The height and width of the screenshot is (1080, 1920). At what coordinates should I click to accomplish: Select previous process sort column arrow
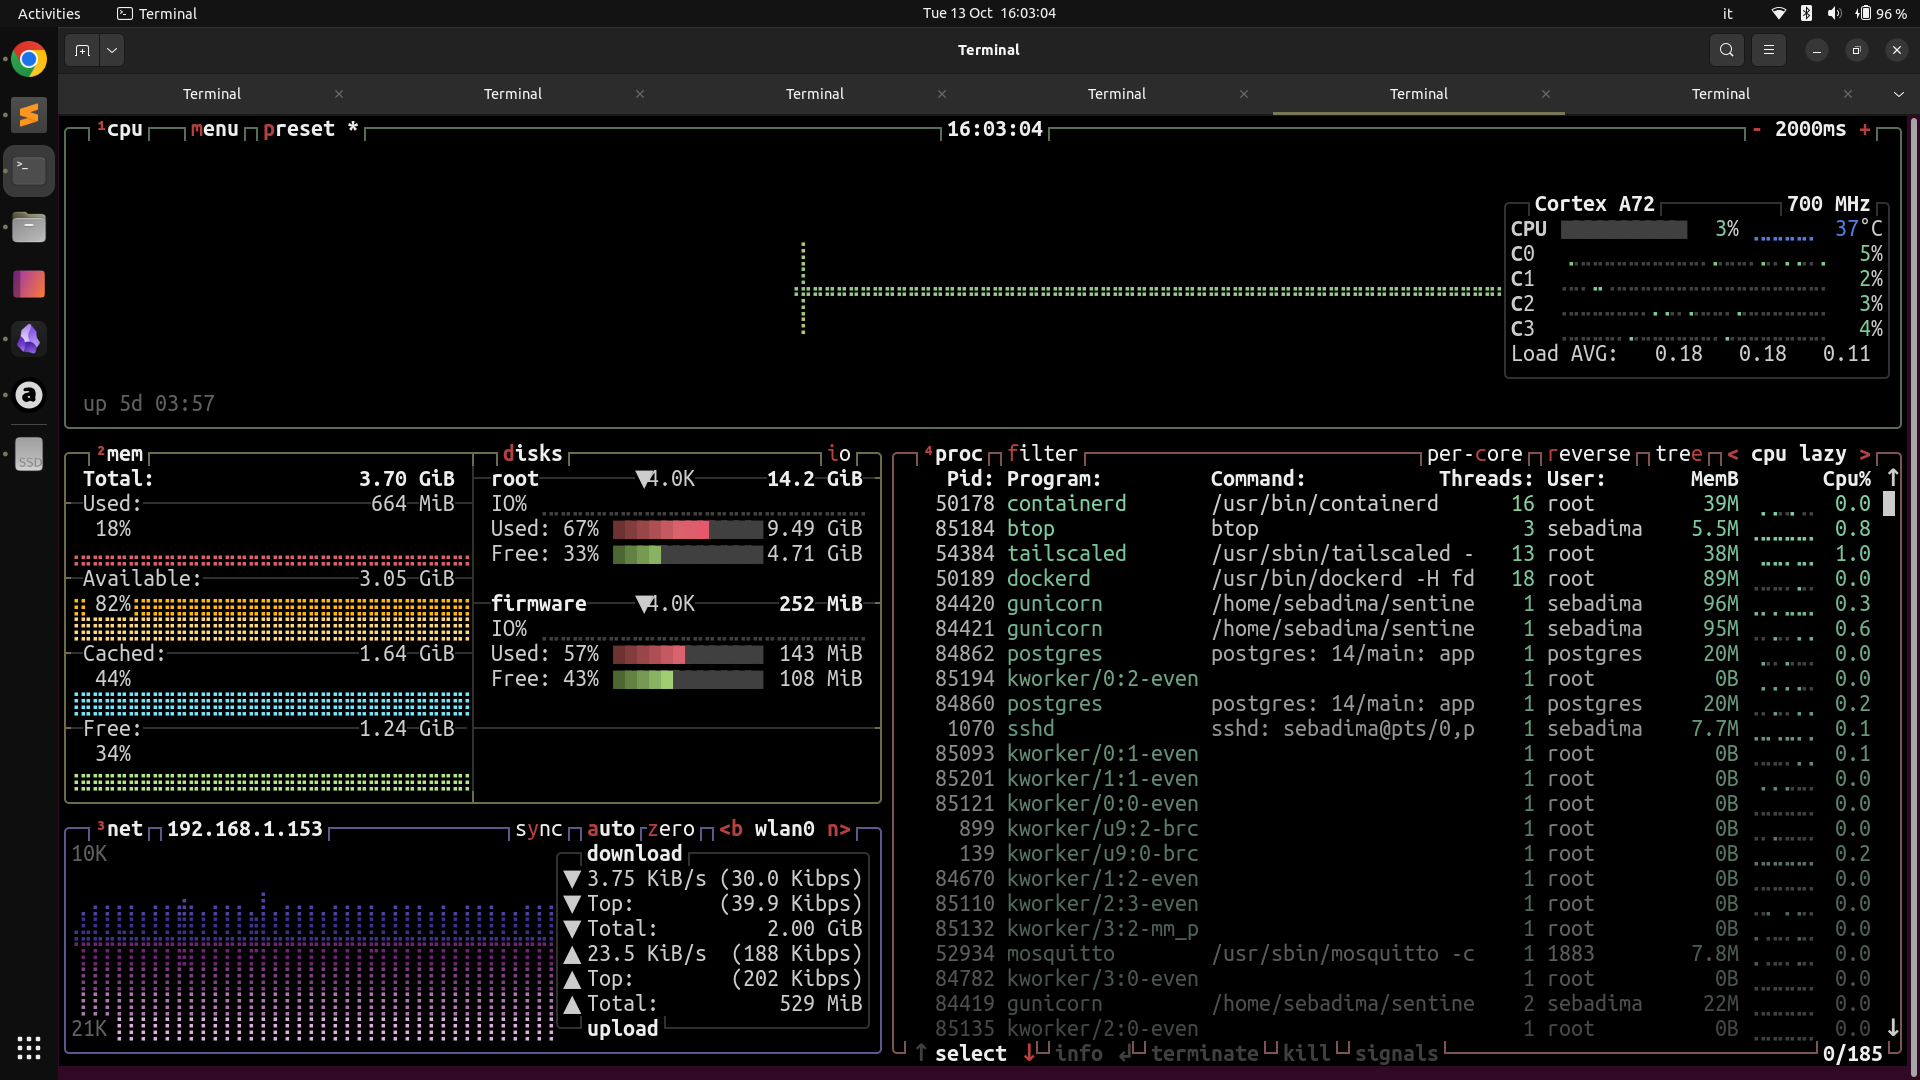[1732, 454]
